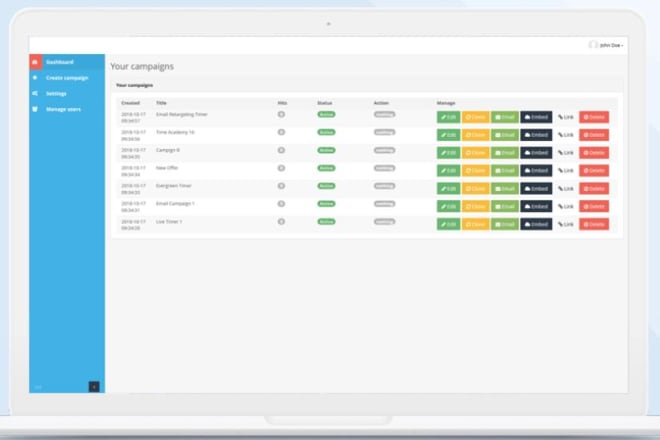The image size is (660, 440).
Task: Open Settings in the sidebar
Action: (67, 93)
